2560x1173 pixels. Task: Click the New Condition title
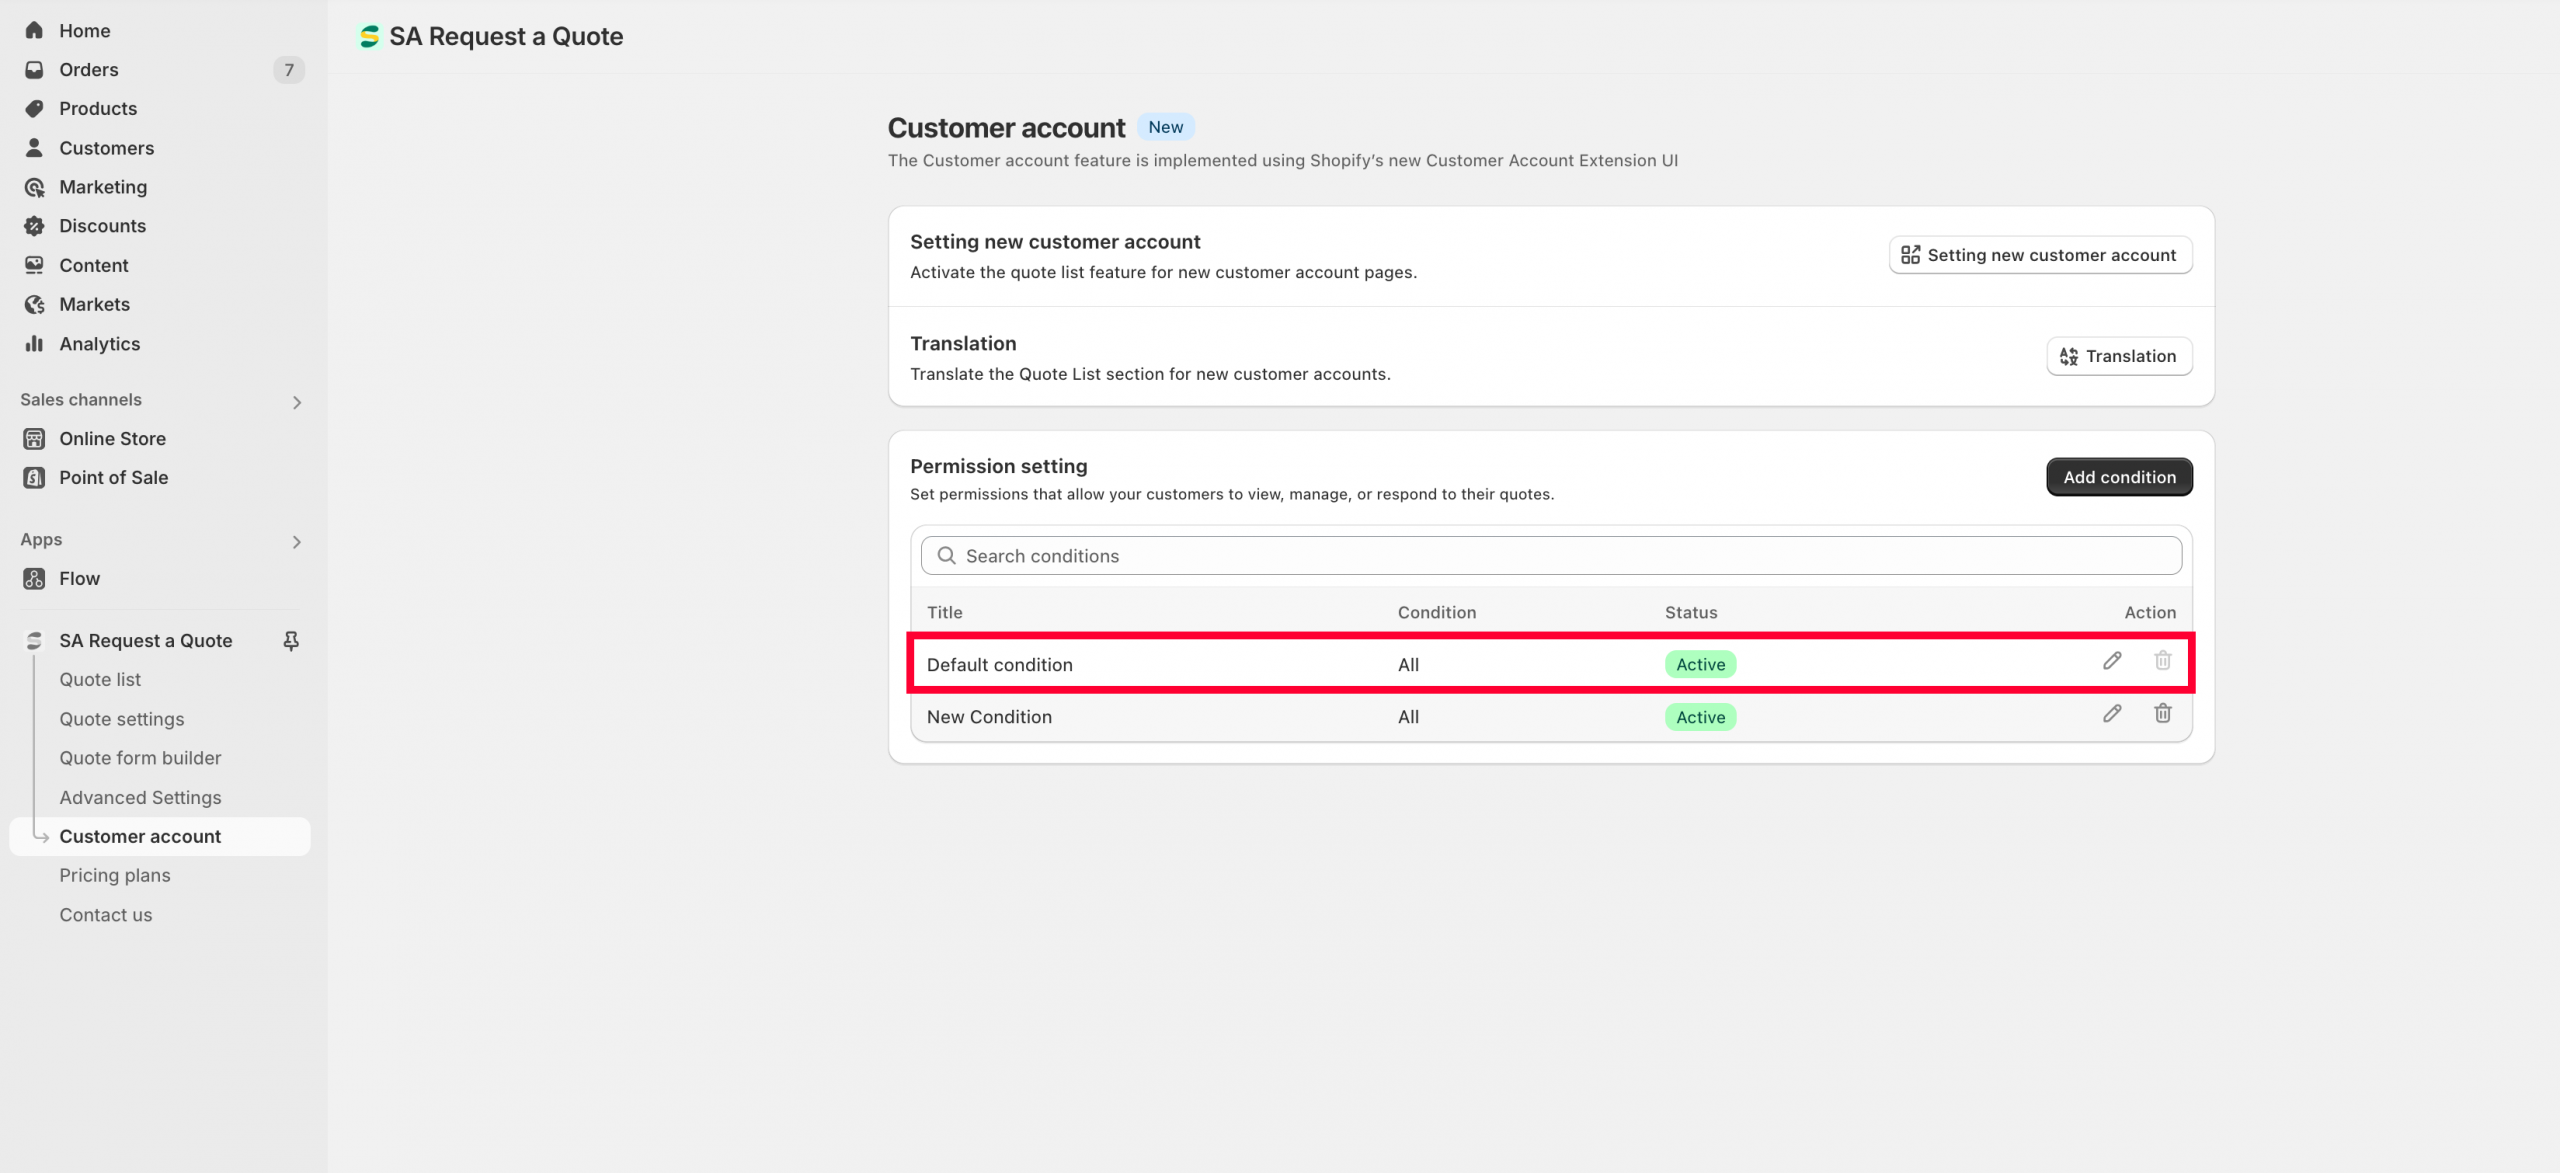(x=989, y=717)
